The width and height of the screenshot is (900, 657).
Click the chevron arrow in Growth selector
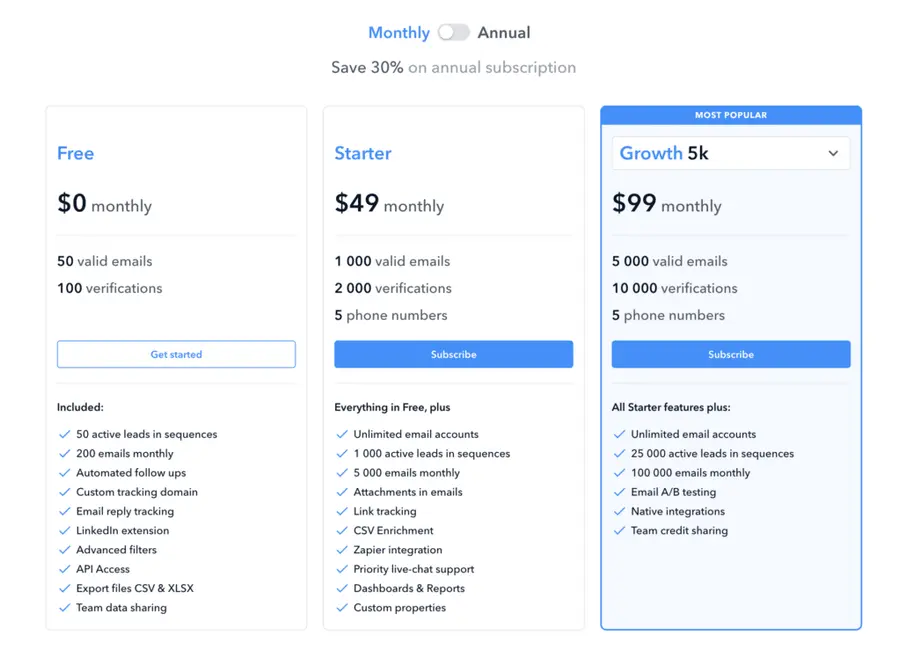tap(833, 153)
